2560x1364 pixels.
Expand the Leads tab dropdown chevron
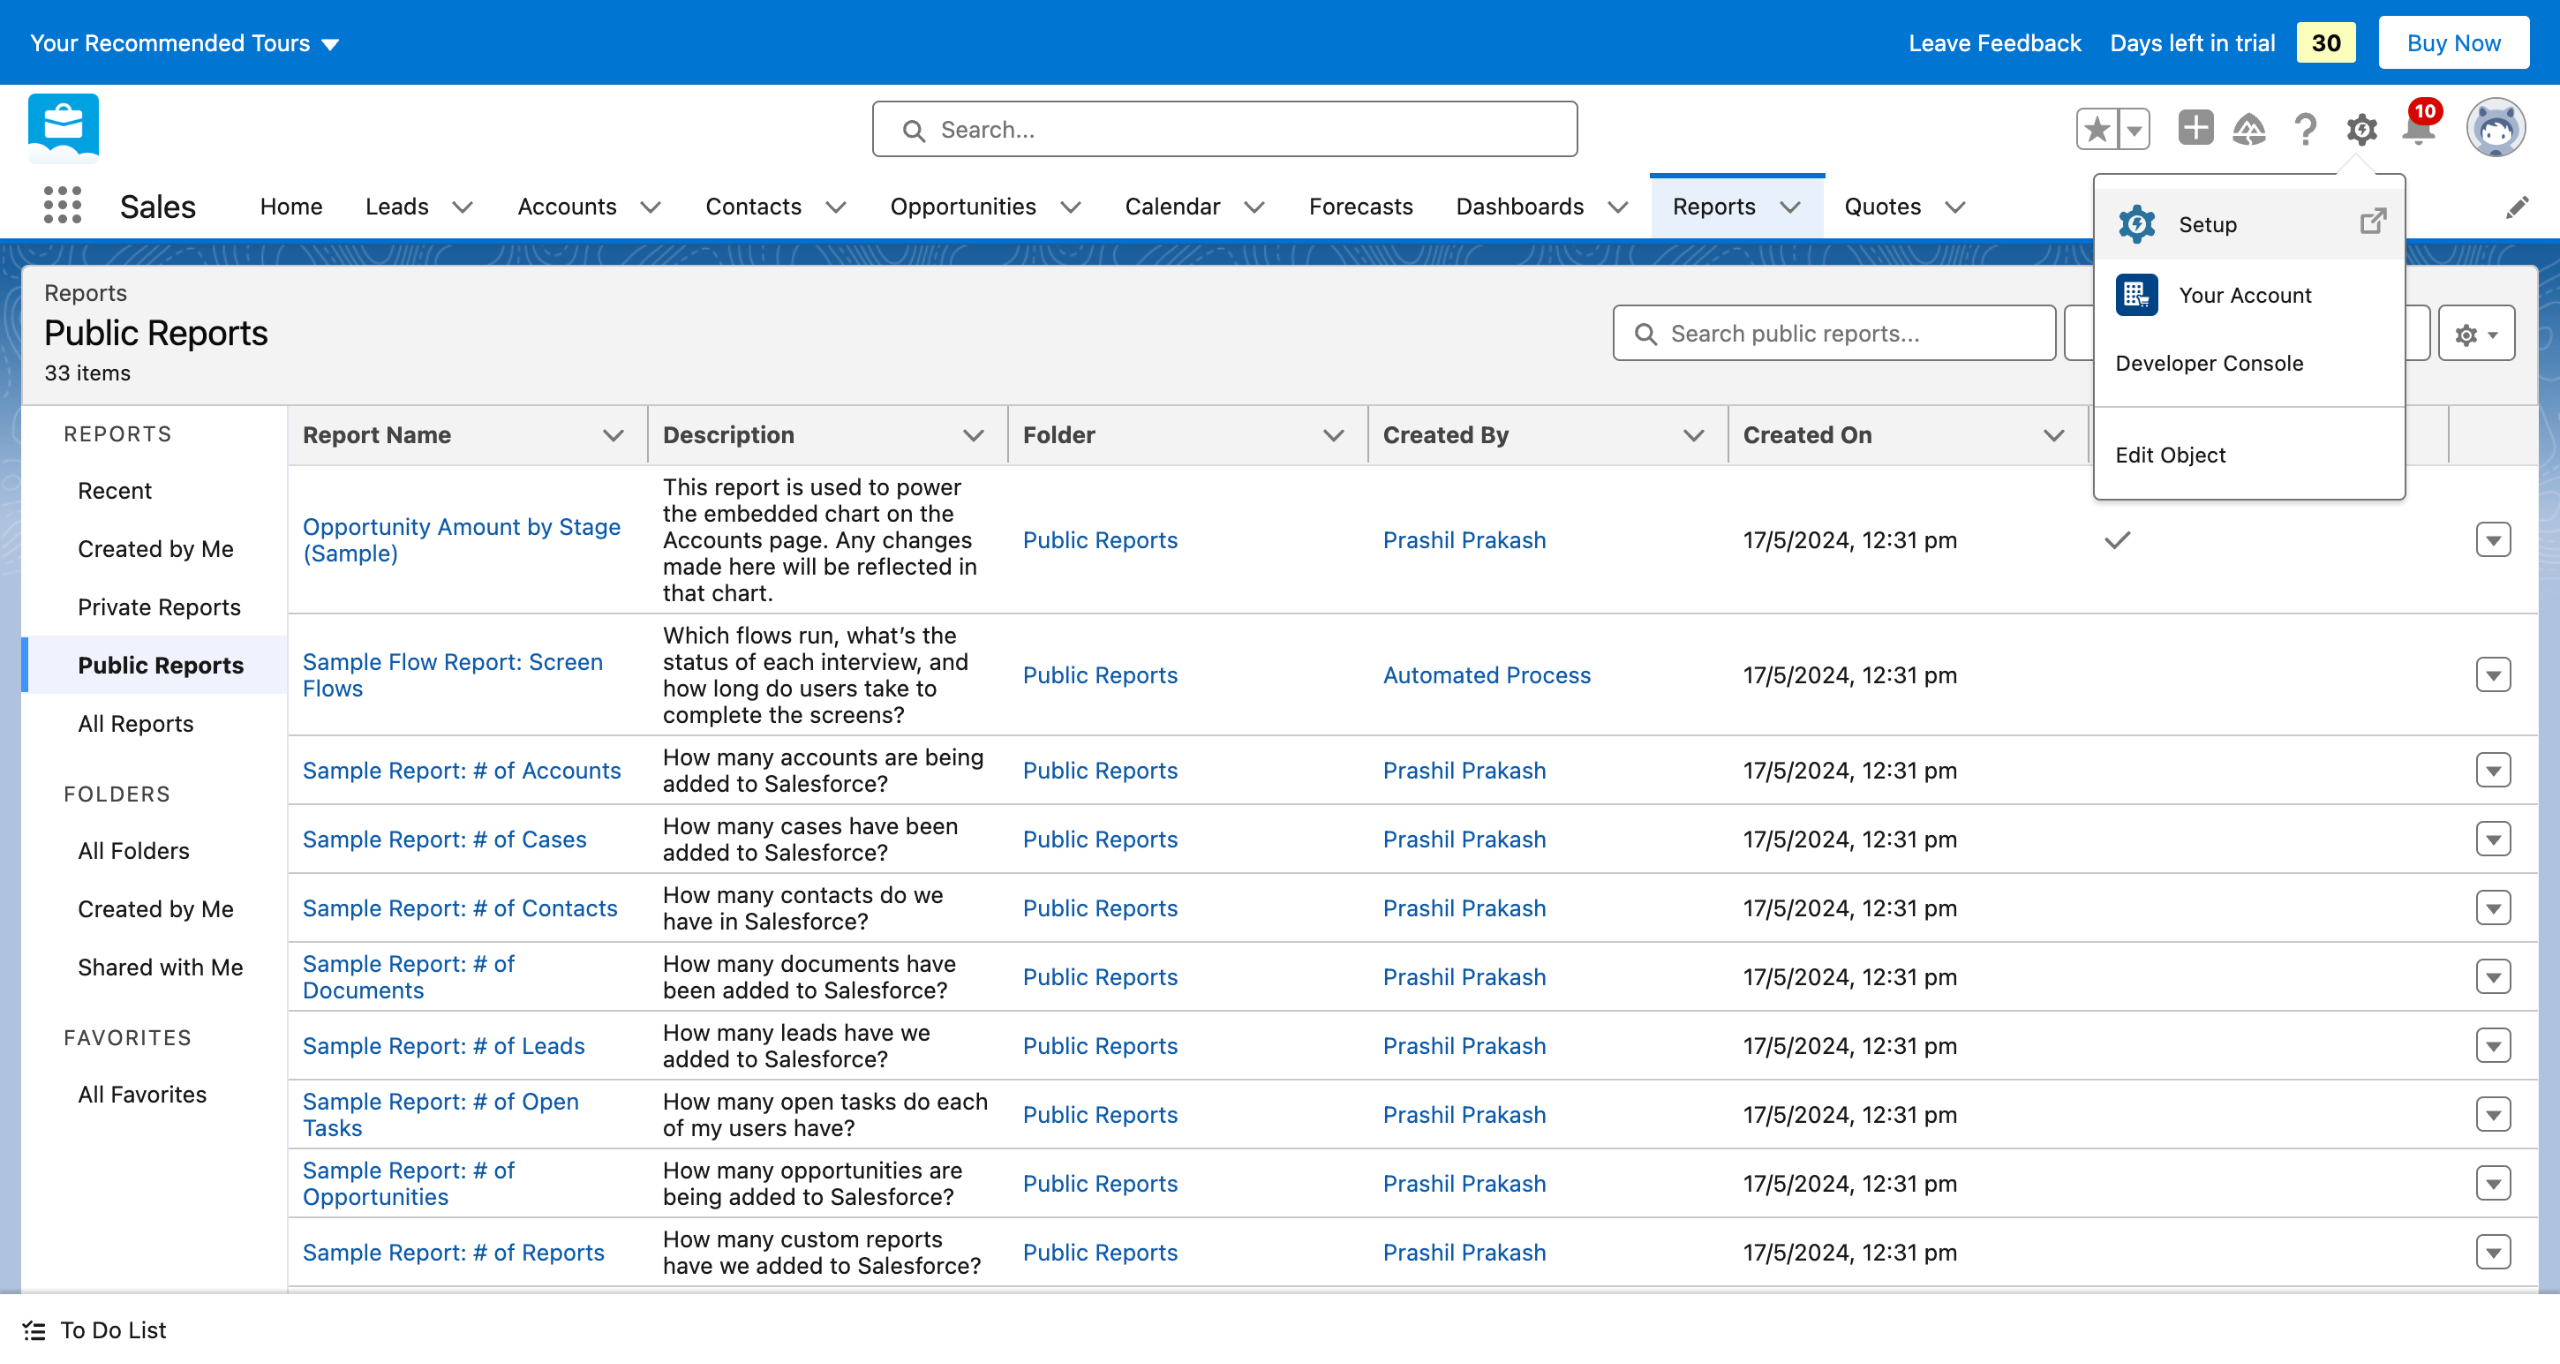(x=462, y=207)
